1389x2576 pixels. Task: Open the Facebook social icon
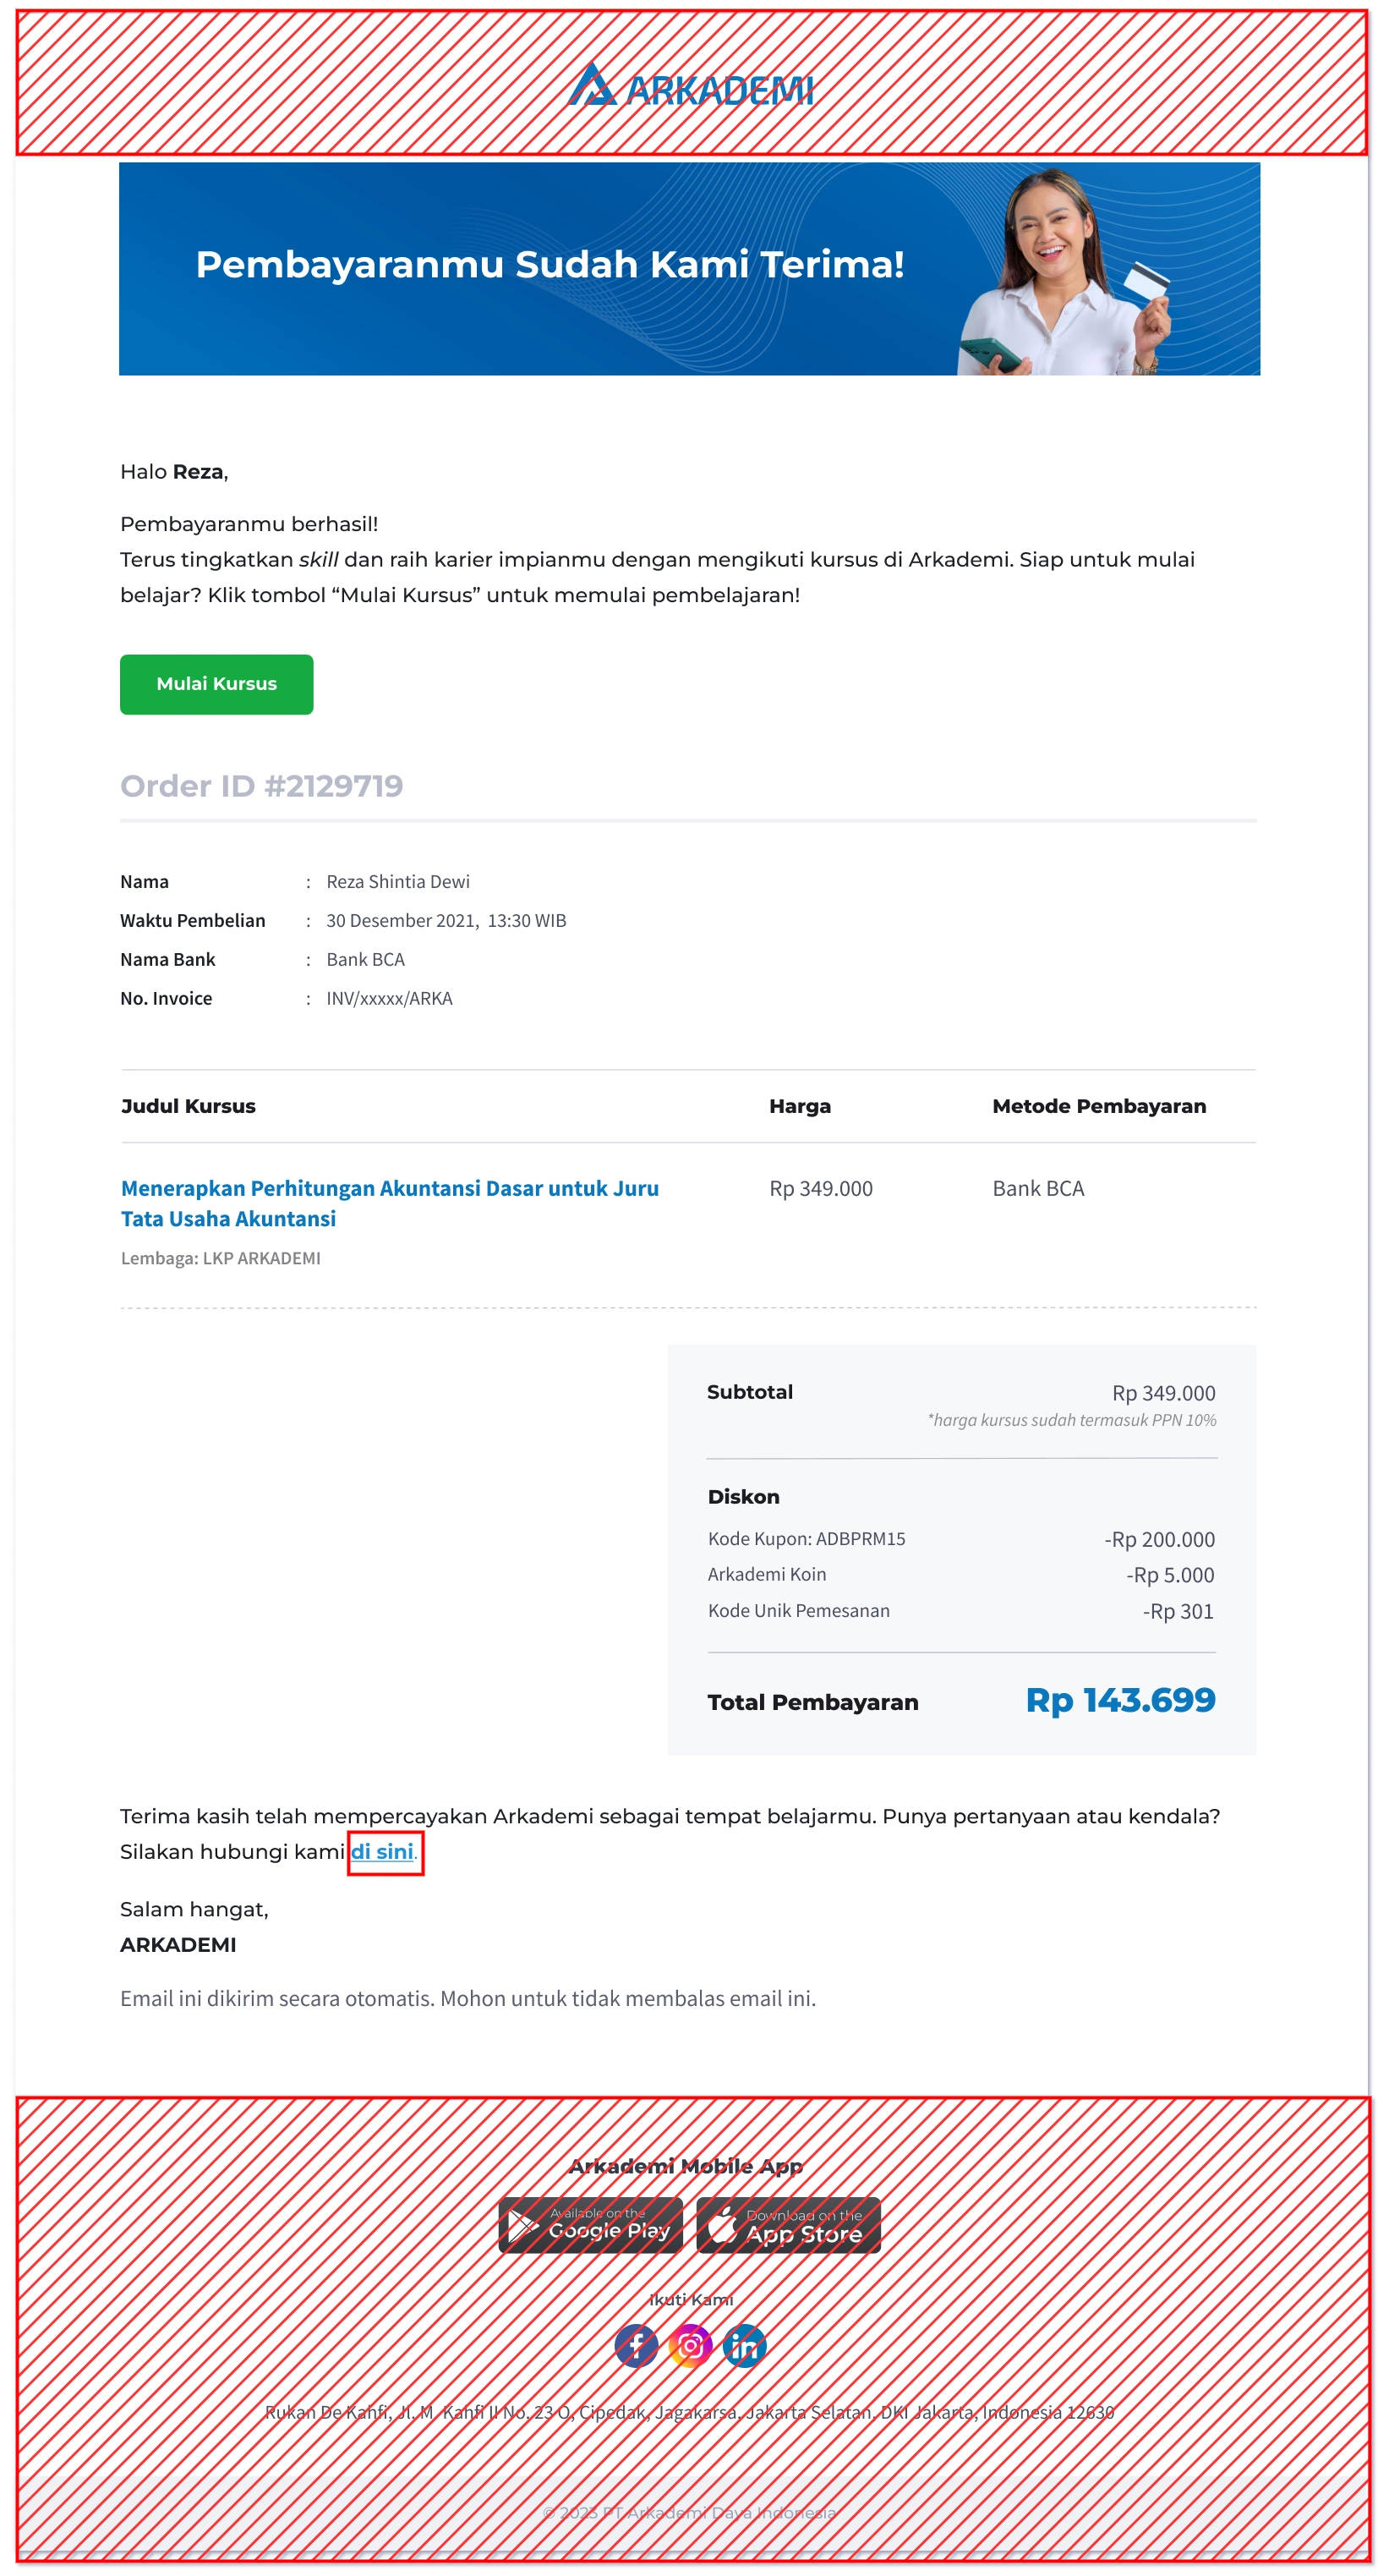636,2345
